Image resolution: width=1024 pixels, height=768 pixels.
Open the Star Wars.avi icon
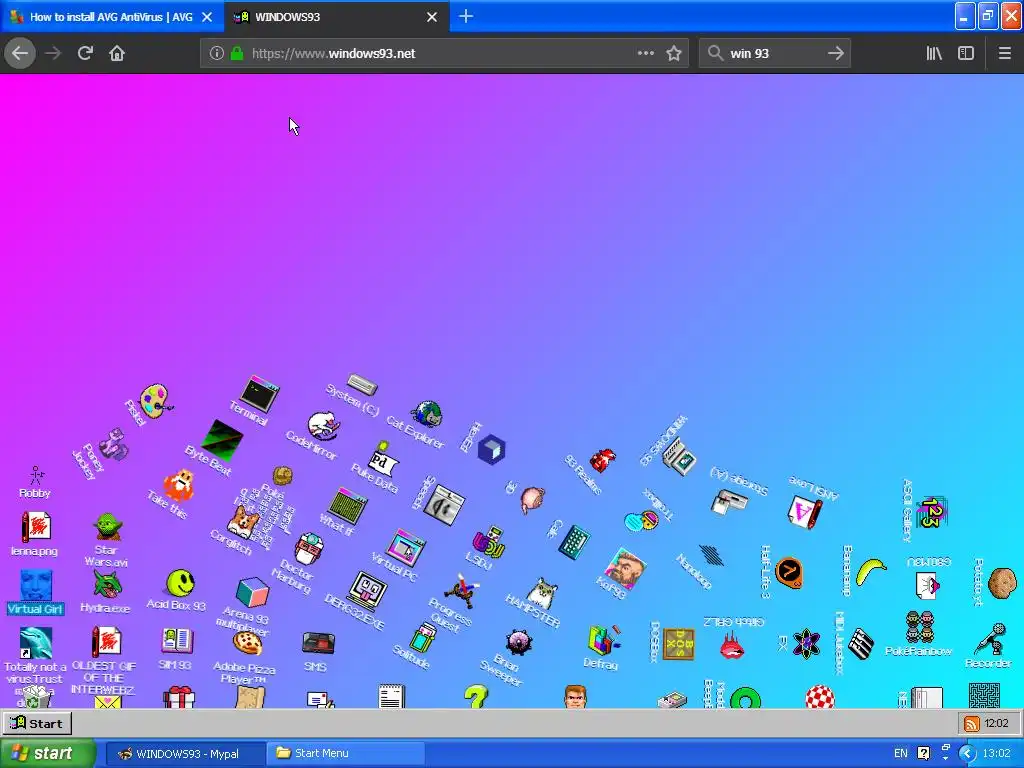tap(108, 526)
